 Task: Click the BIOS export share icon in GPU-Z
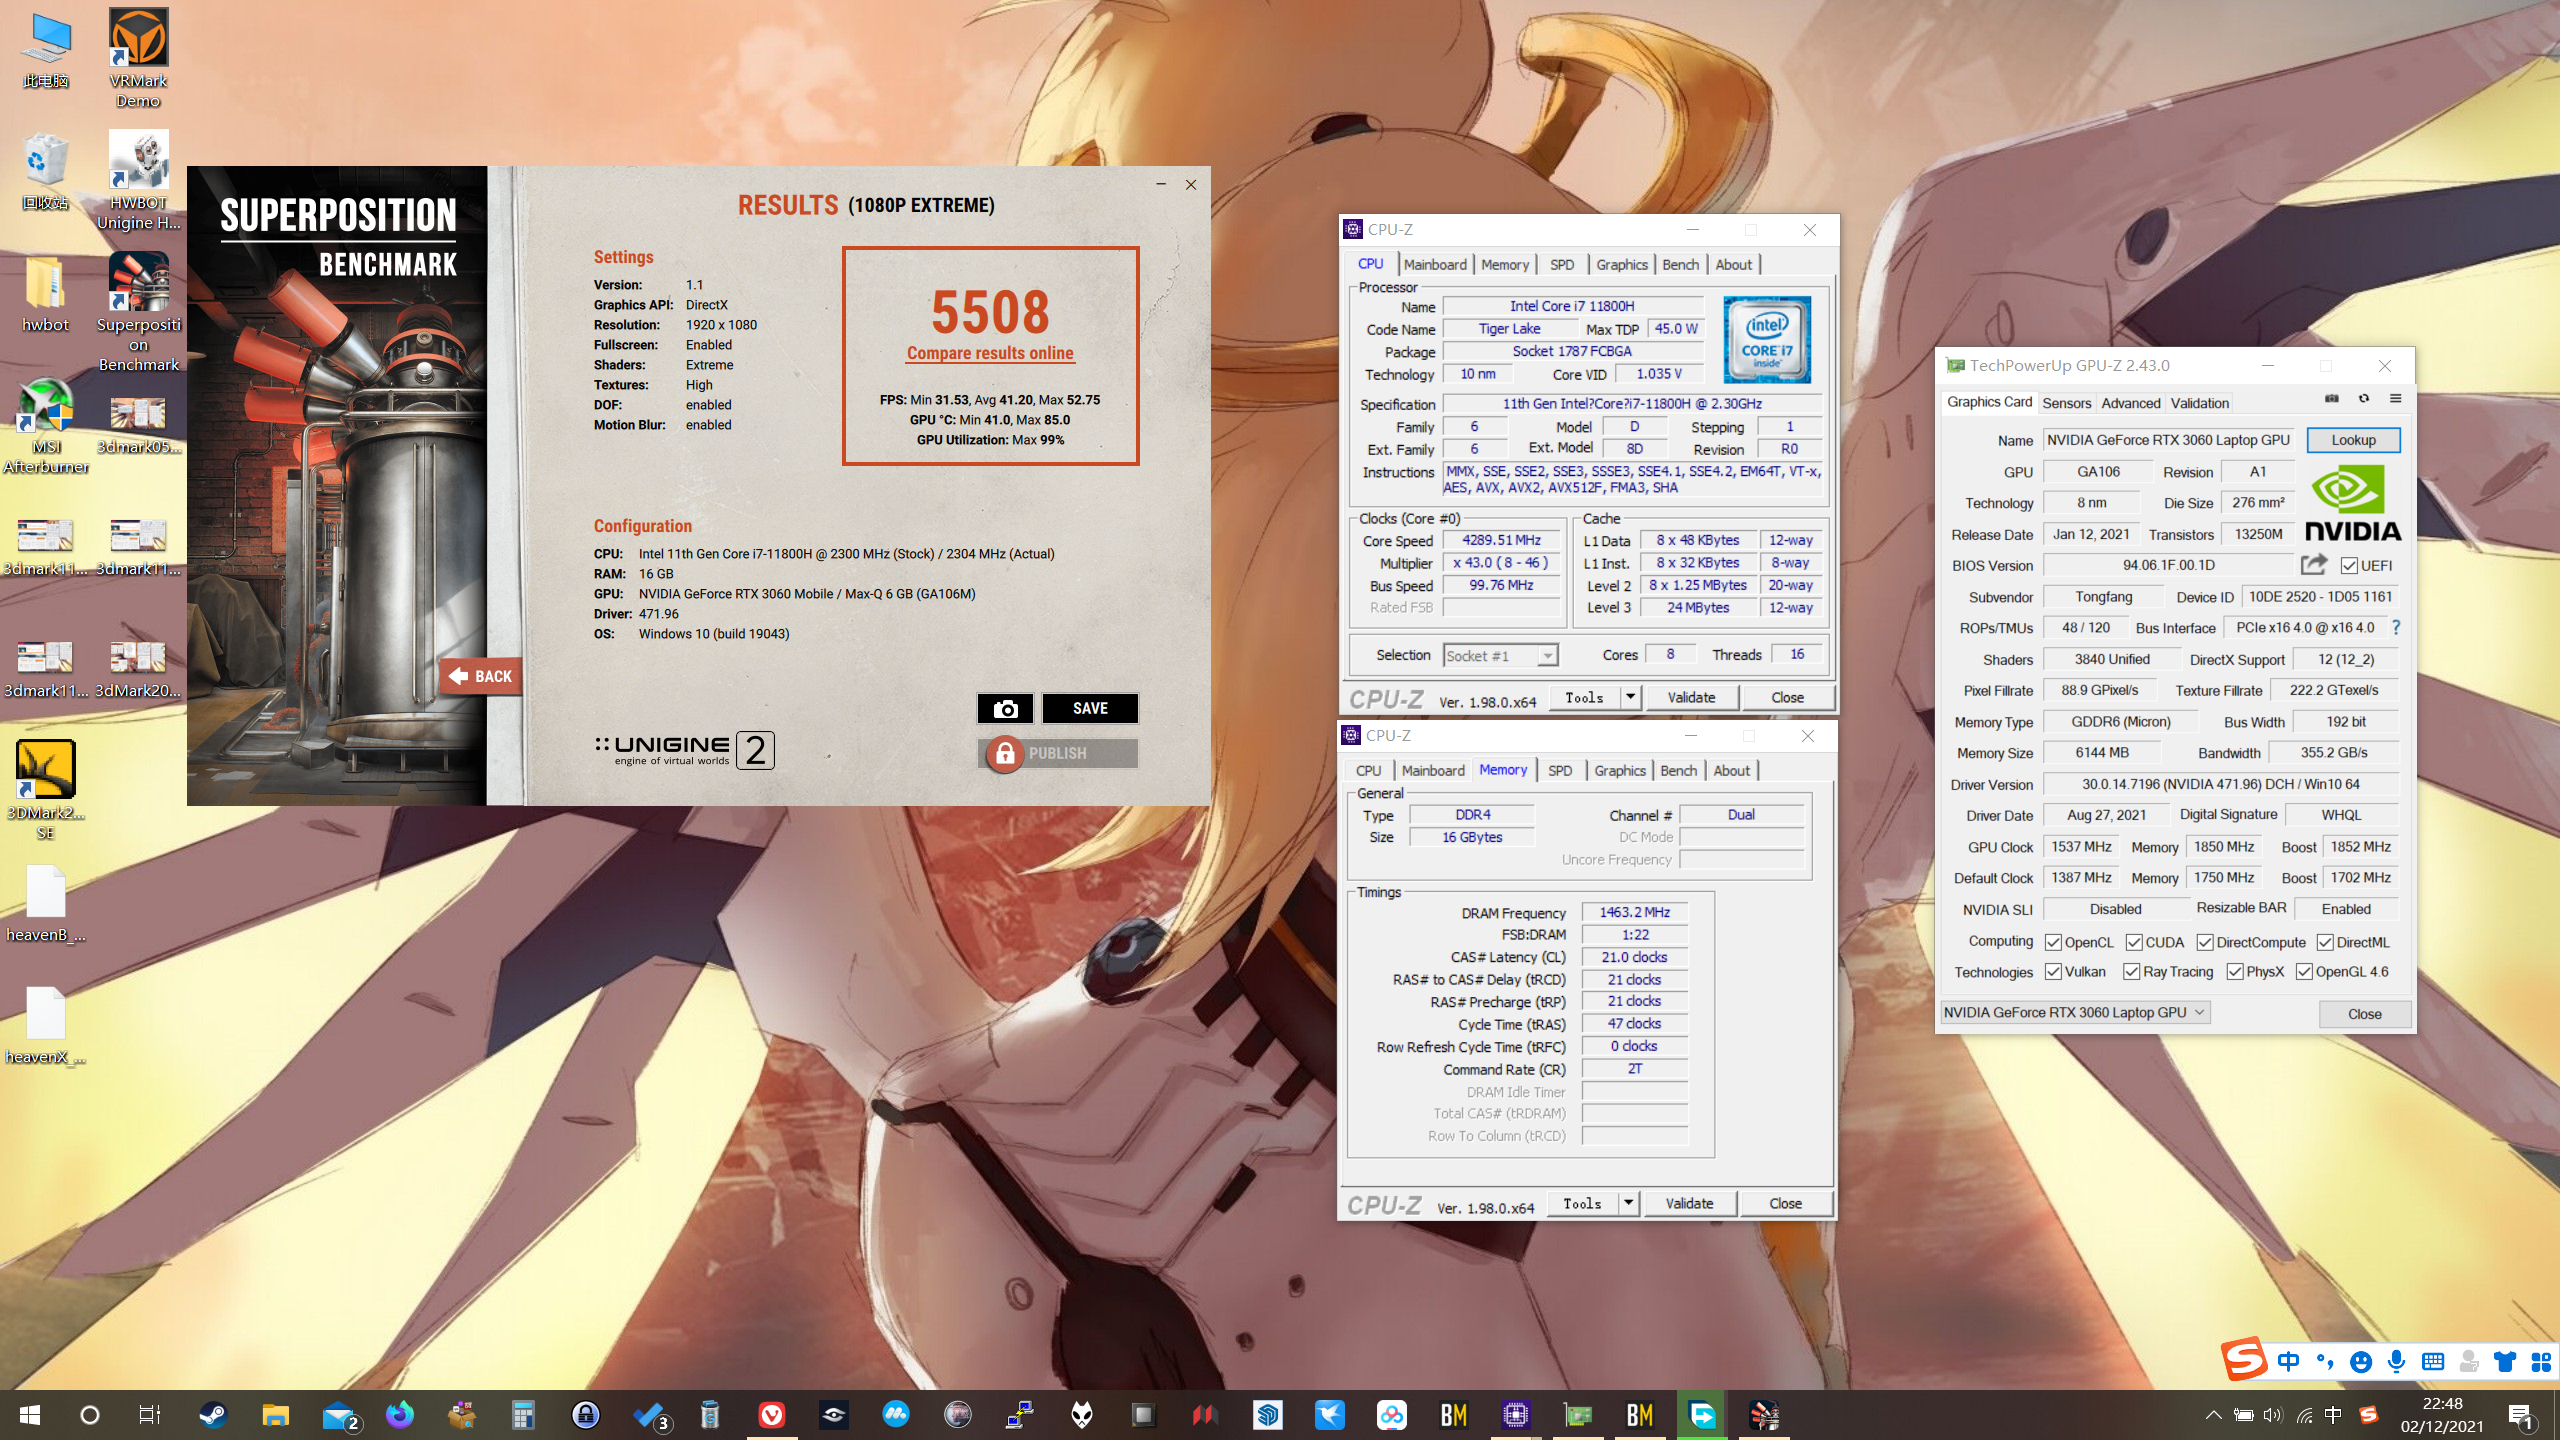(2313, 565)
